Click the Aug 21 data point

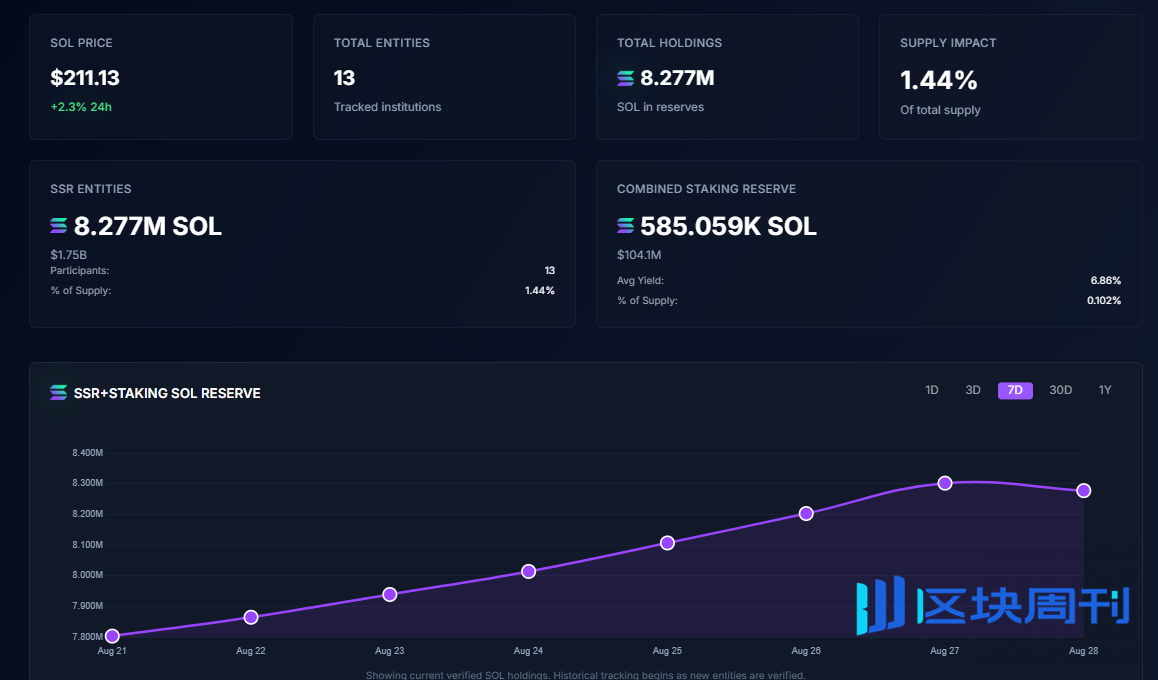(x=112, y=636)
